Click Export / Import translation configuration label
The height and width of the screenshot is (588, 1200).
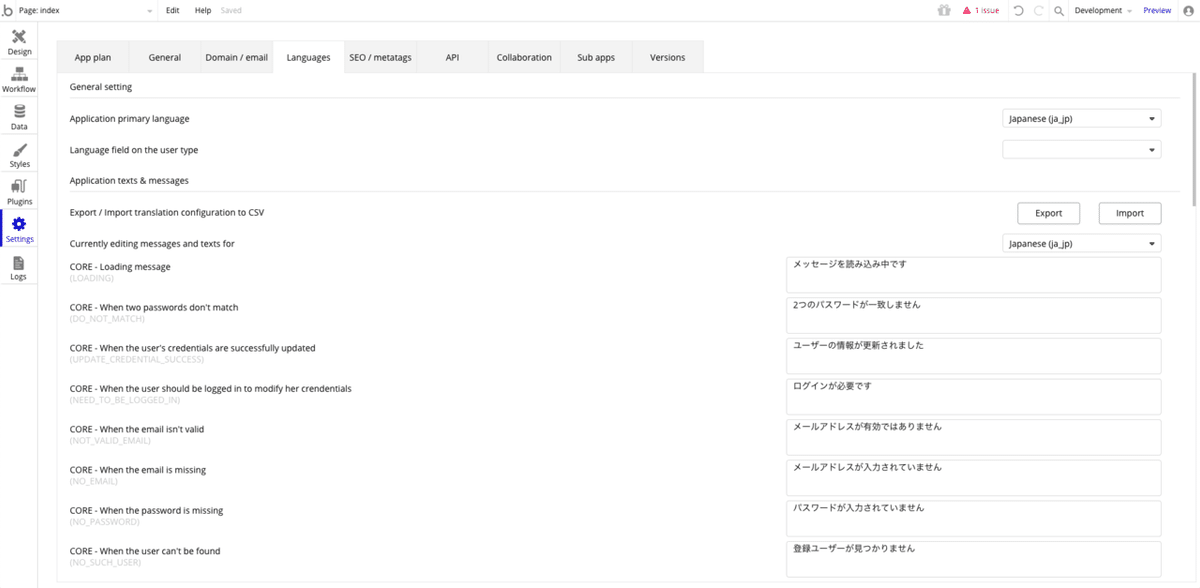click(167, 212)
